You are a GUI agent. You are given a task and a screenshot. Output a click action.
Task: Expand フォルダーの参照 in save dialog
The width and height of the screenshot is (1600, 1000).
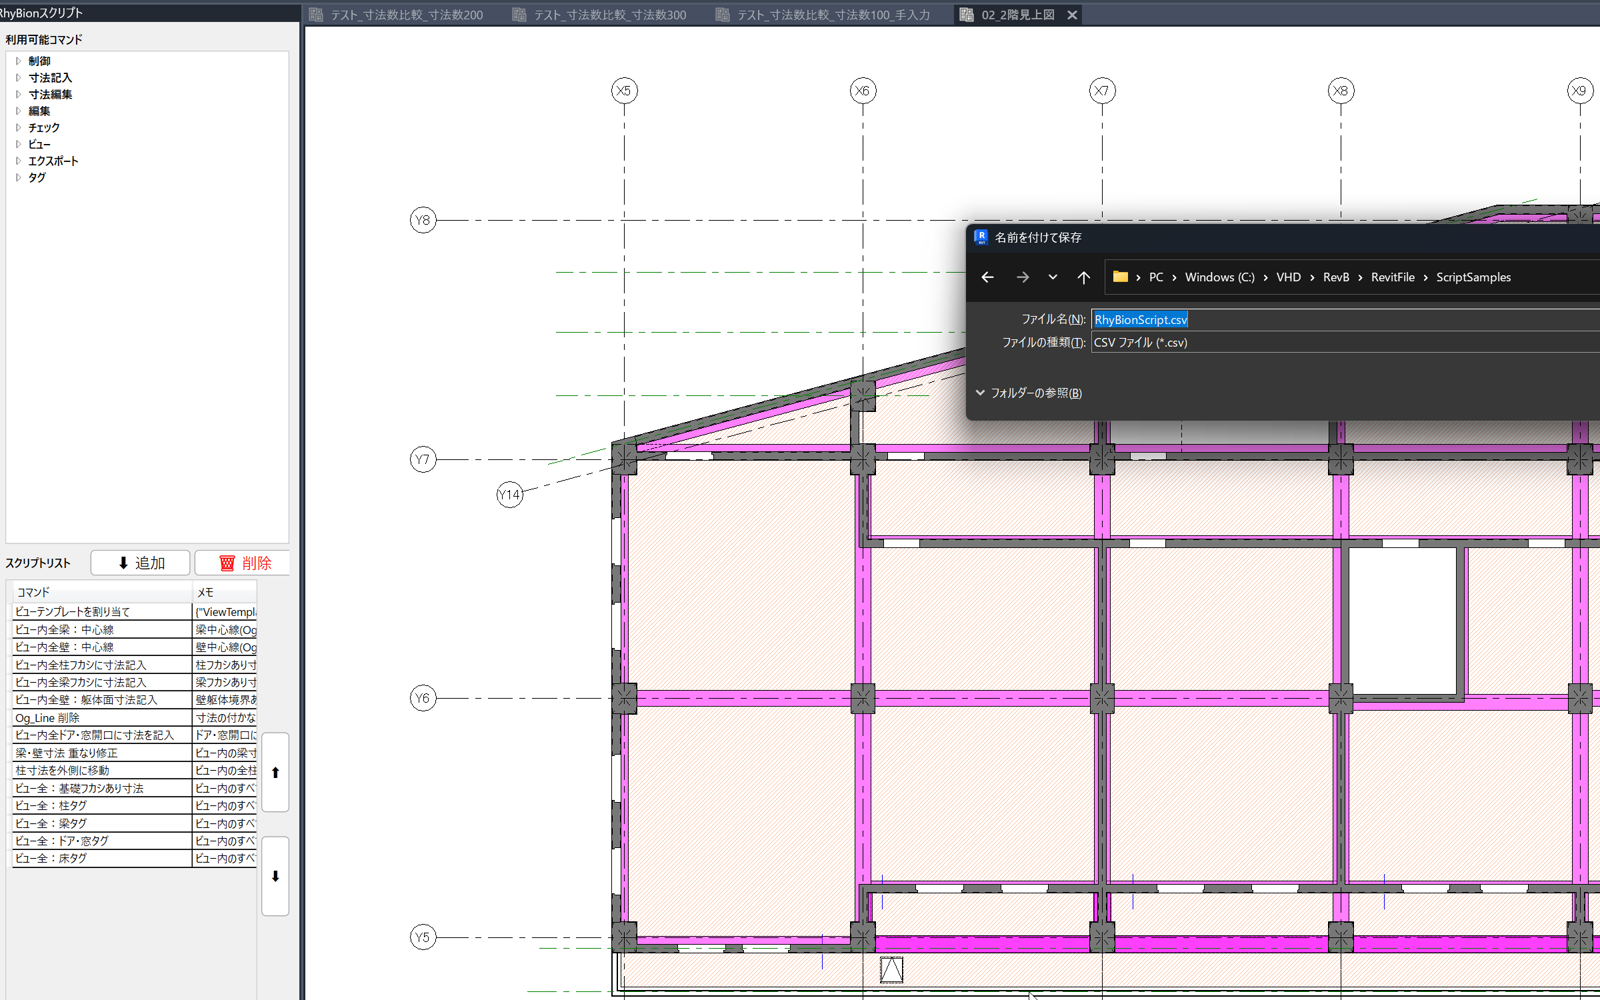1028,393
